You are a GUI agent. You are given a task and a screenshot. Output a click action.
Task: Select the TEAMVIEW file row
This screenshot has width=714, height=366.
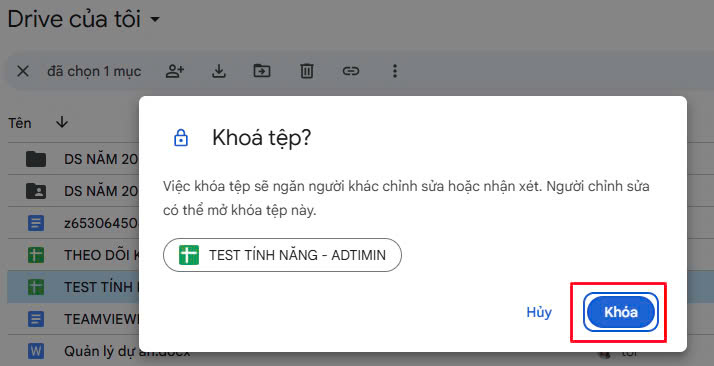[73, 319]
